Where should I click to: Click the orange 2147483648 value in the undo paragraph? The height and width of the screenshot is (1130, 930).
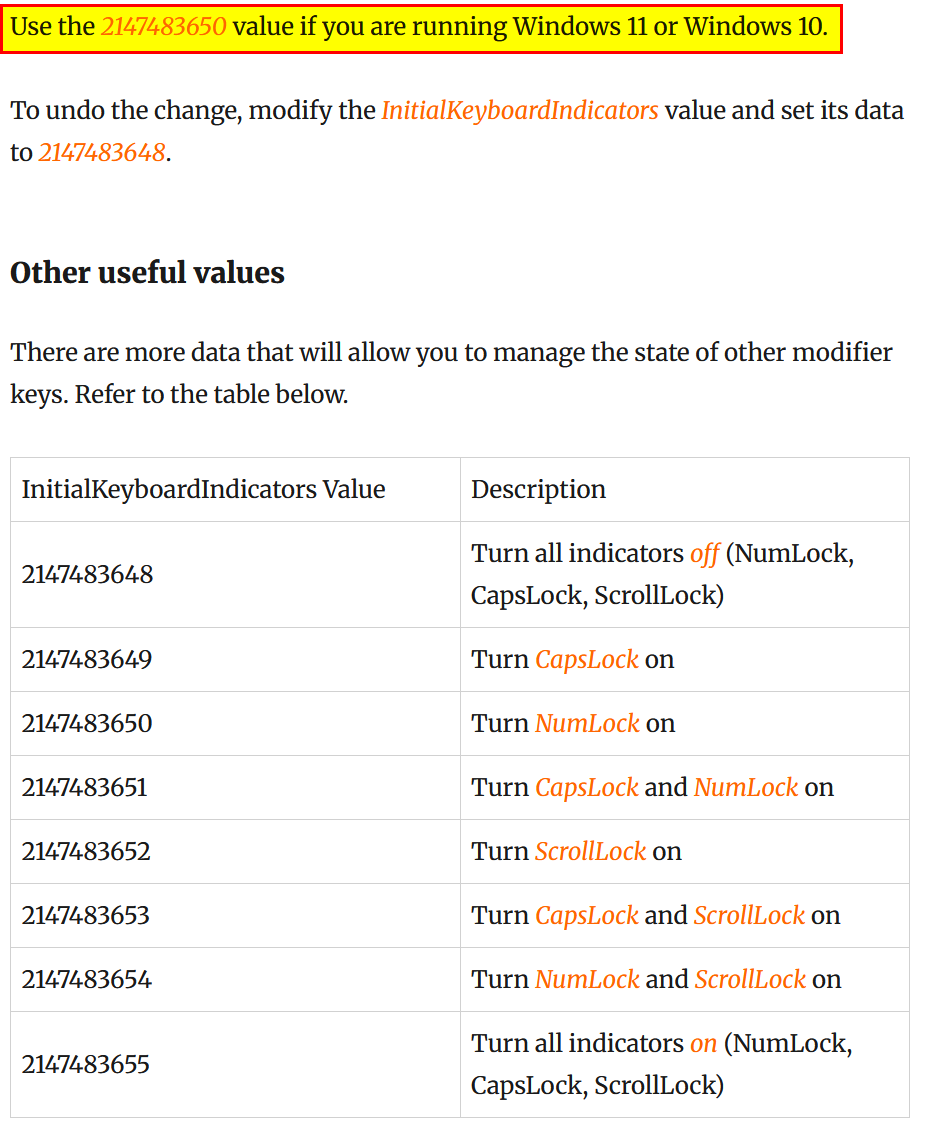(102, 153)
